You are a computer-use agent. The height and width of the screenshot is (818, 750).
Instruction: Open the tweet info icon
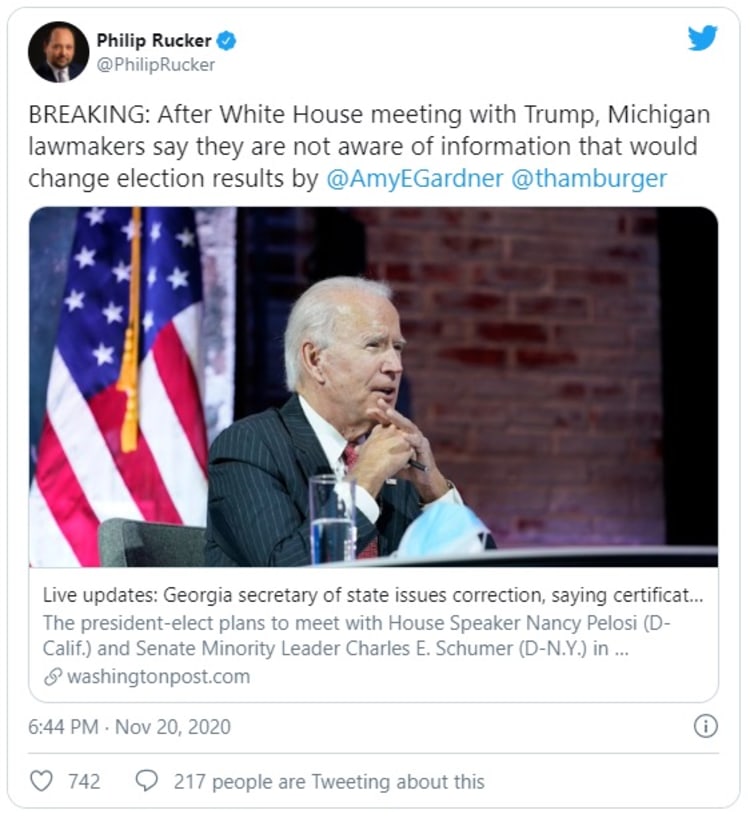click(x=705, y=726)
